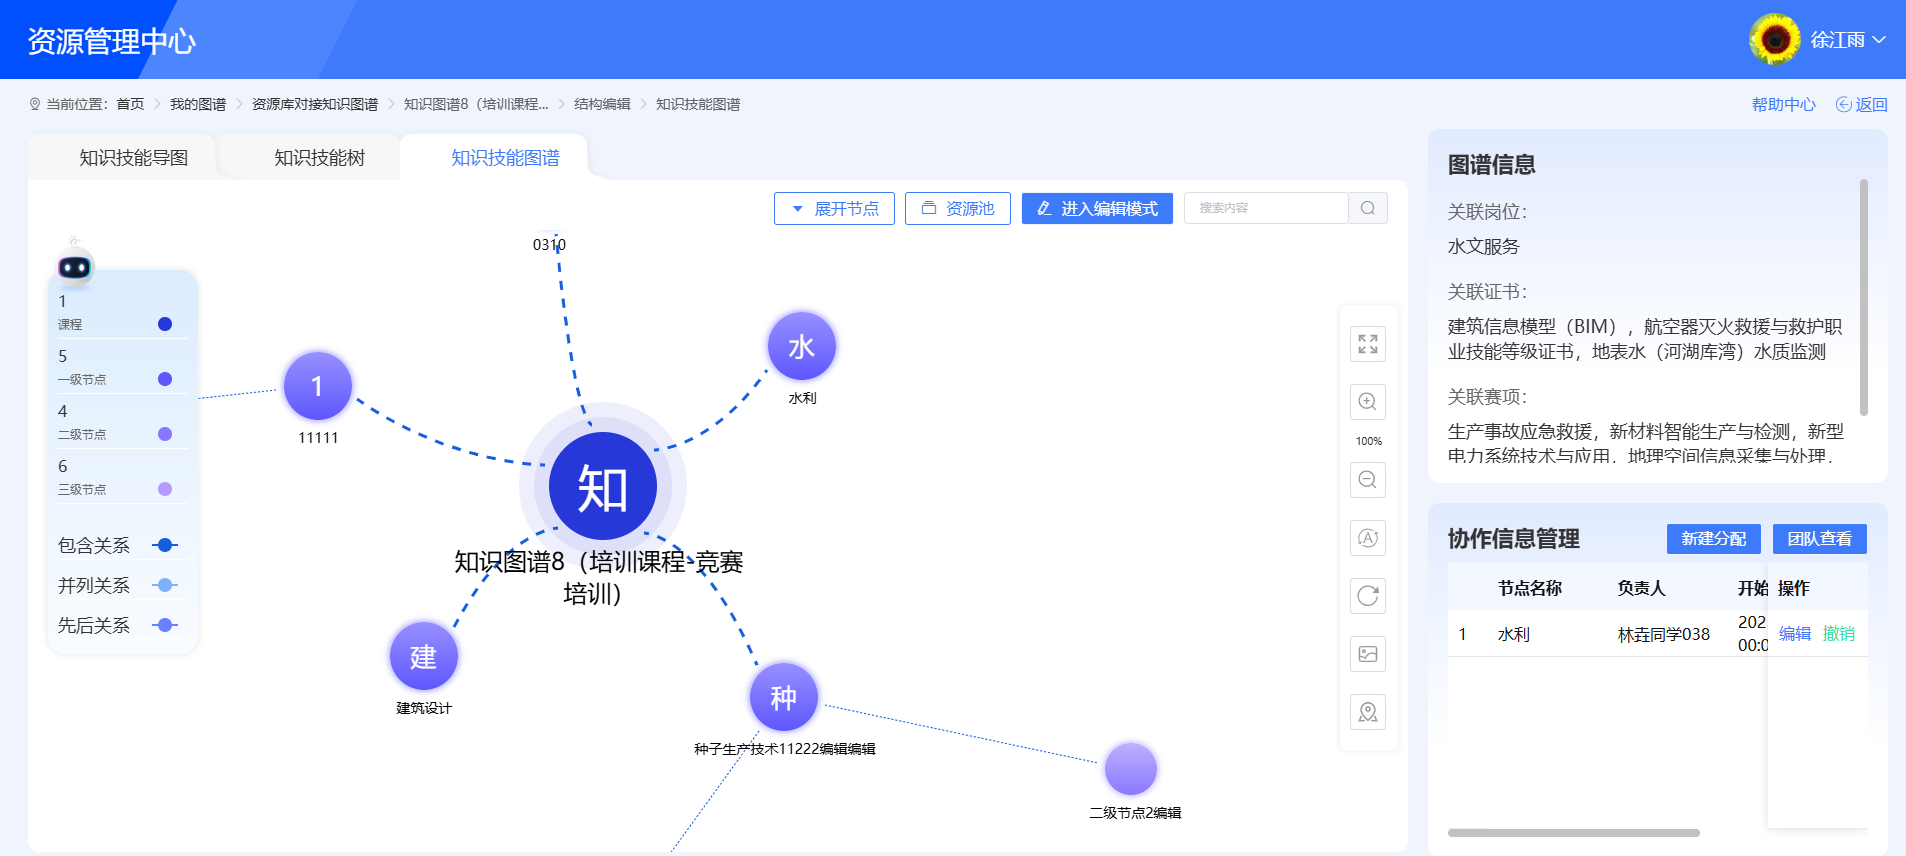Zoom in with the magnifier plus icon
1906x856 pixels.
click(x=1368, y=402)
